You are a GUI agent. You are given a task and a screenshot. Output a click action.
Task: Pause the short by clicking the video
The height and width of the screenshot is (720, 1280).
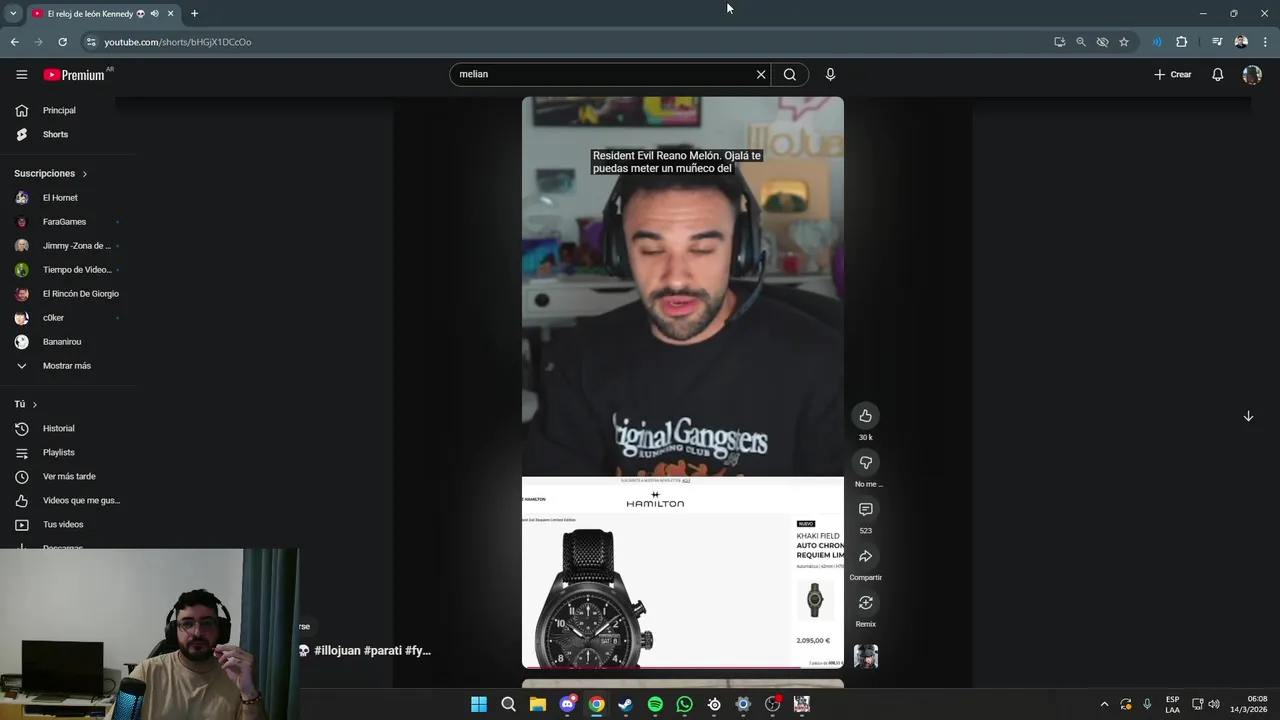pyautogui.click(x=682, y=382)
